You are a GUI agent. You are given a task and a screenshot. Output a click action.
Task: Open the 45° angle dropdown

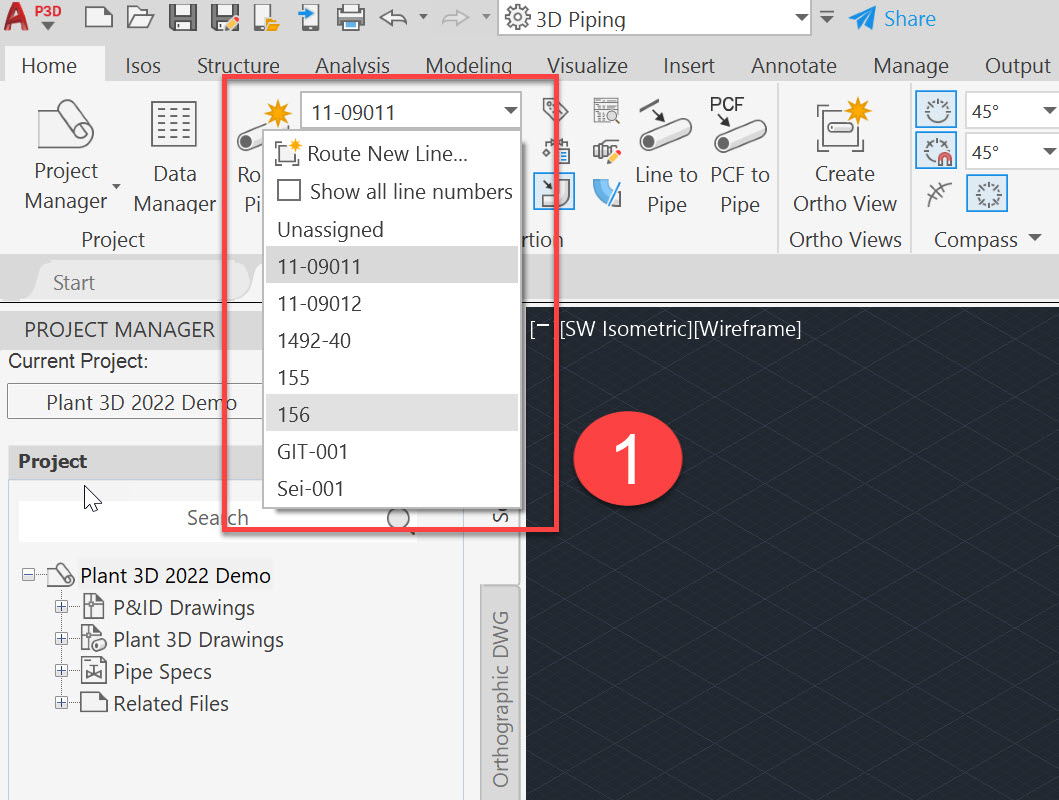coord(1048,109)
